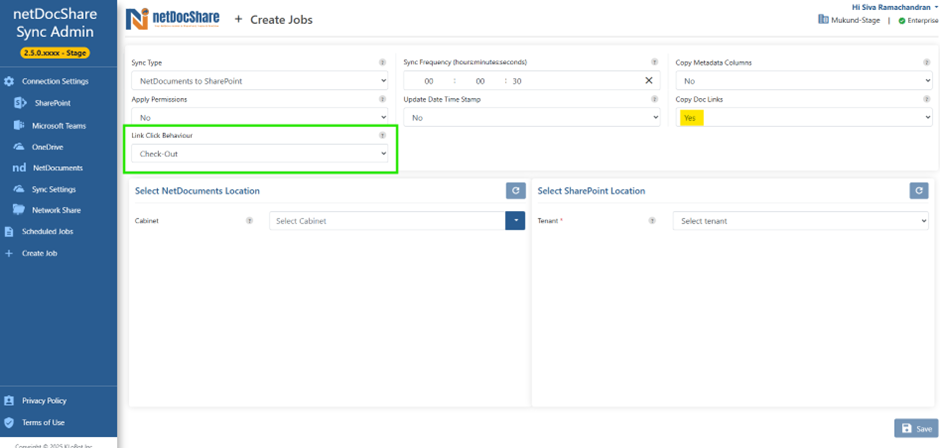
Task: Open the Copy Doc Links dropdown
Action: (x=804, y=118)
